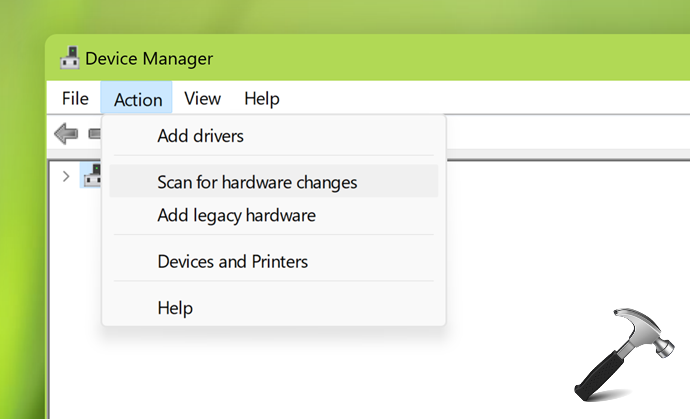Click the Device Manager window title text
690x419 pixels.
(149, 58)
